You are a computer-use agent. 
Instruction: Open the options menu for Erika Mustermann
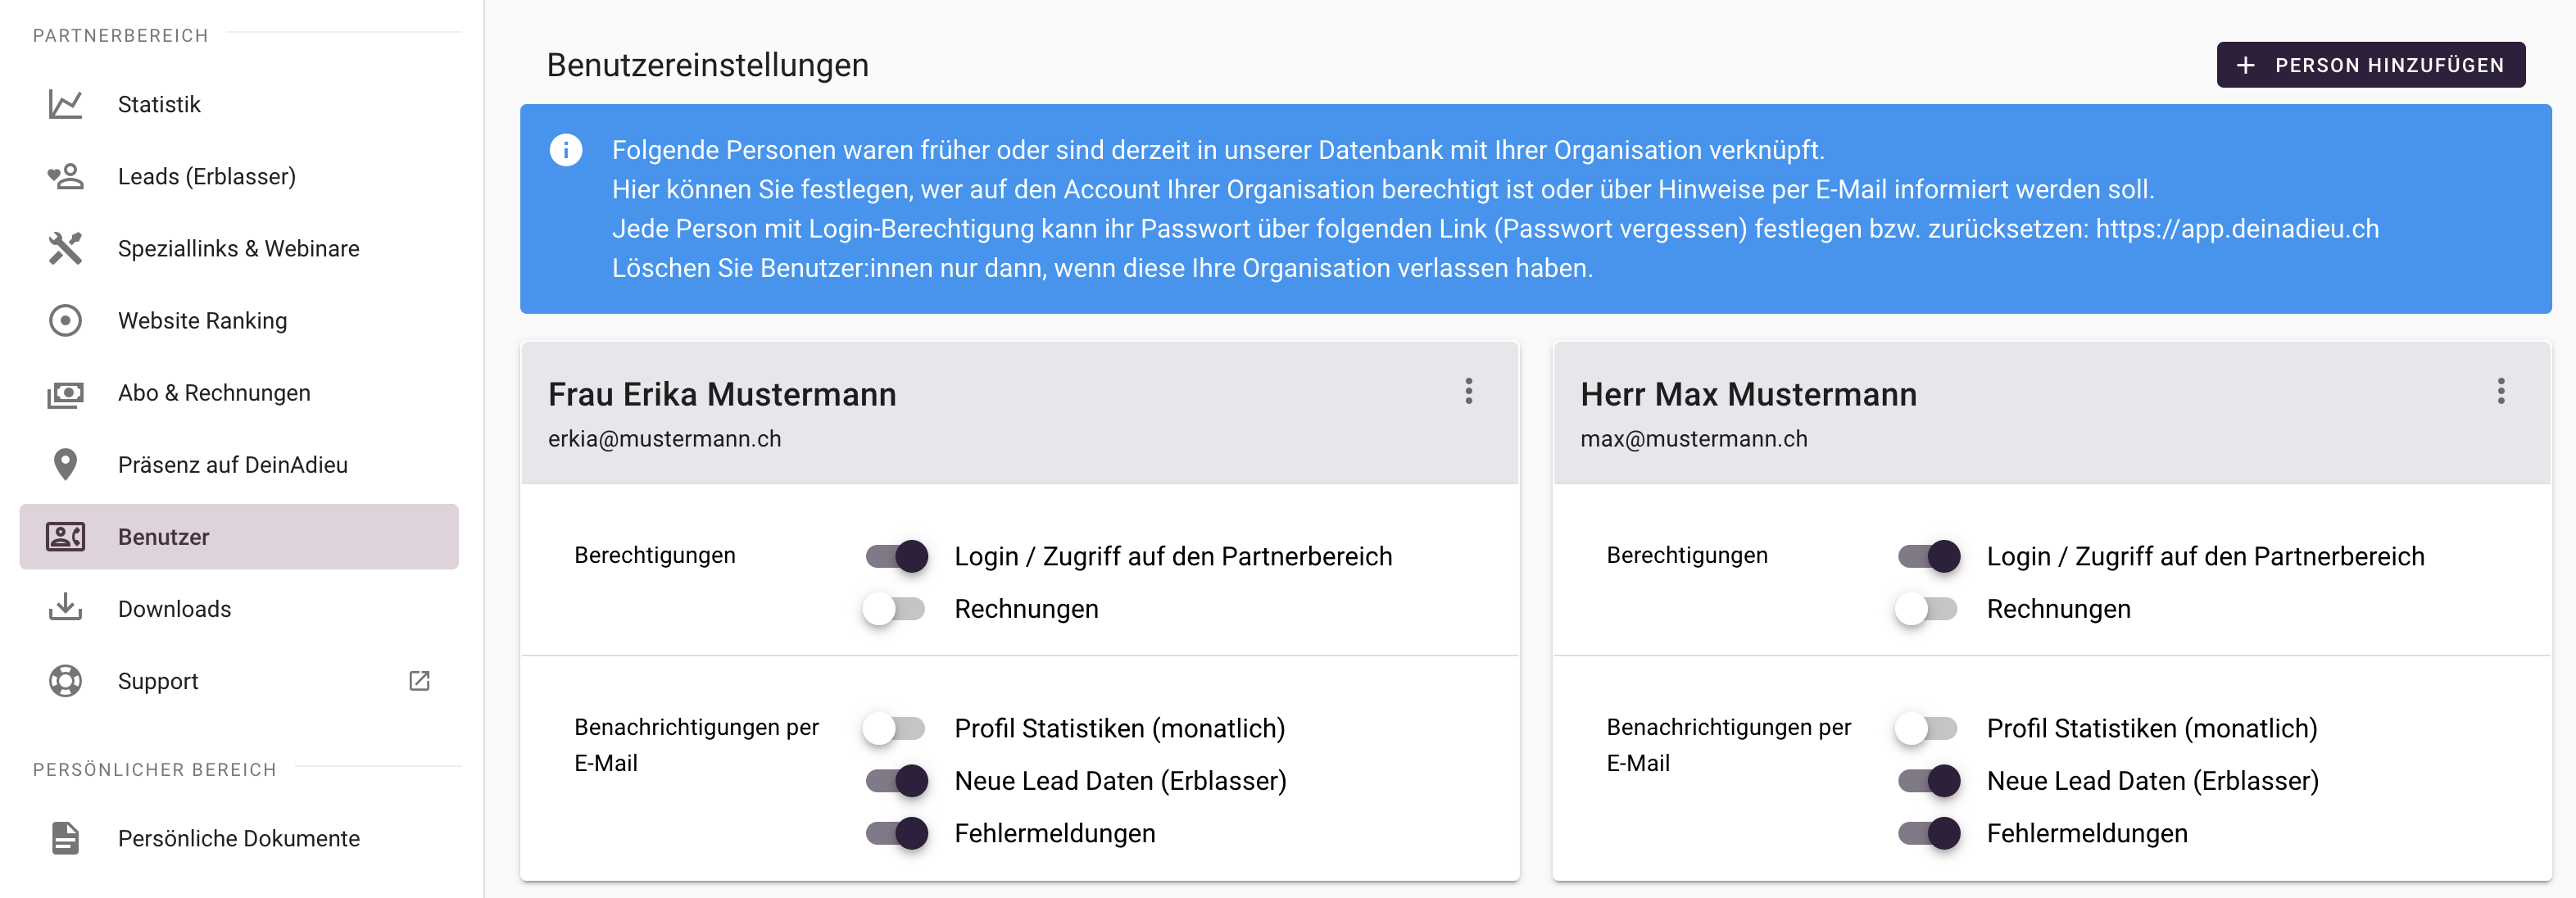point(1468,391)
